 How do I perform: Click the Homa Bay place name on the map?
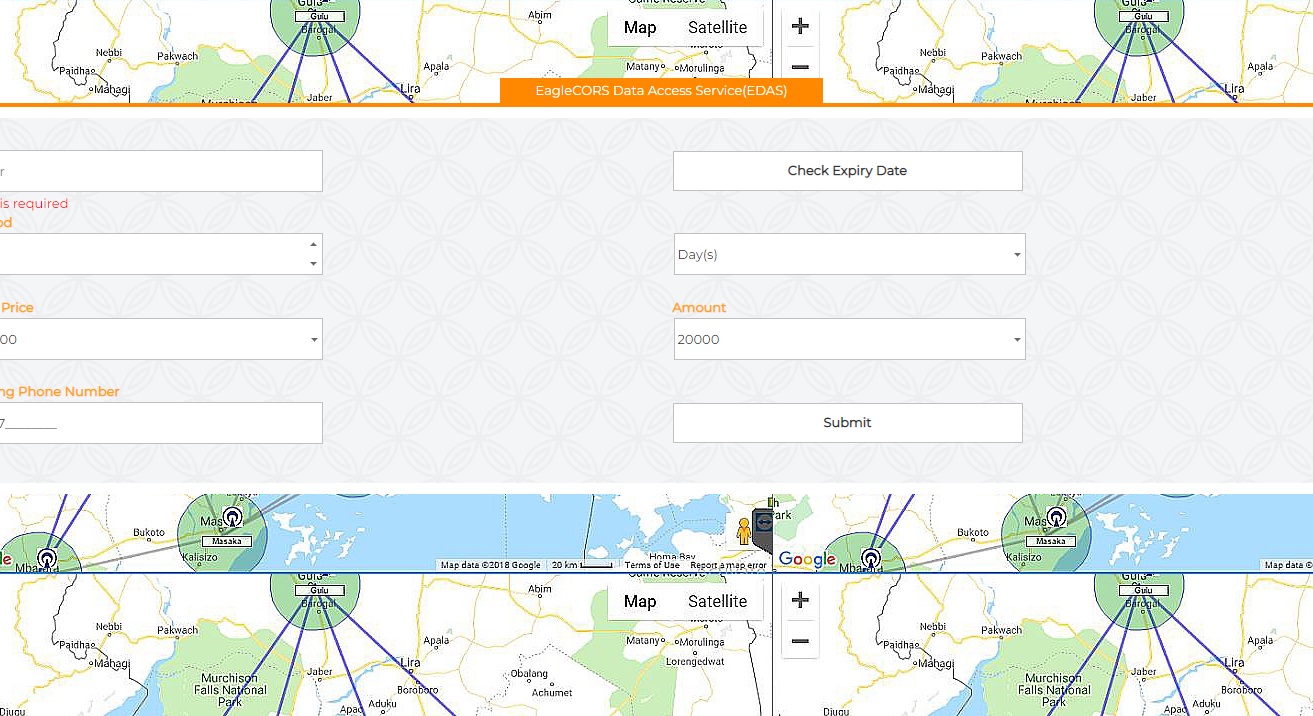(672, 556)
